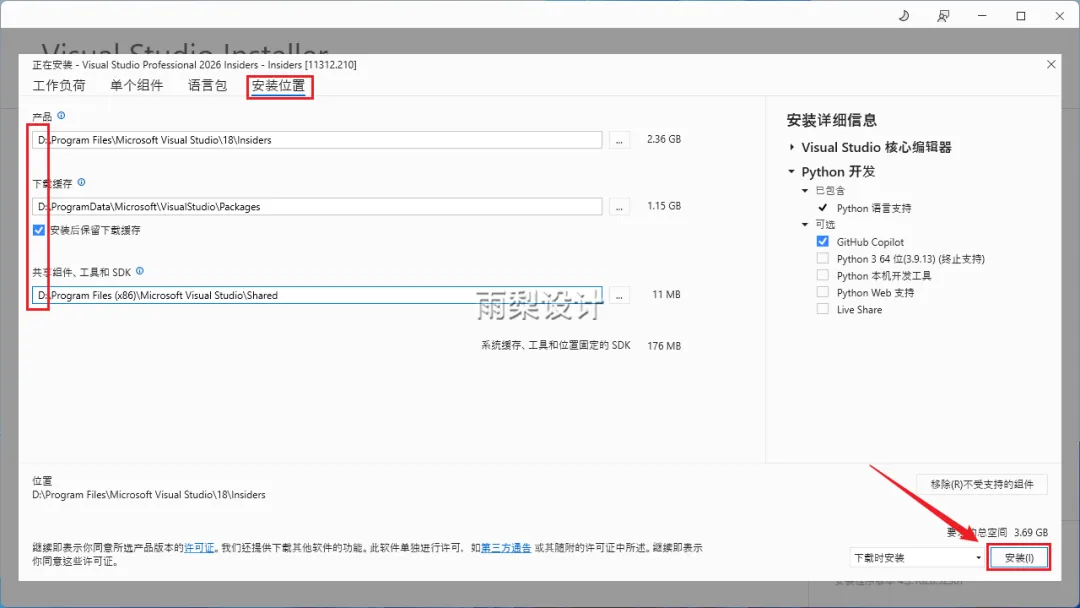This screenshot has height=608, width=1080.
Task: Select the 语言包 tab
Action: click(x=207, y=85)
